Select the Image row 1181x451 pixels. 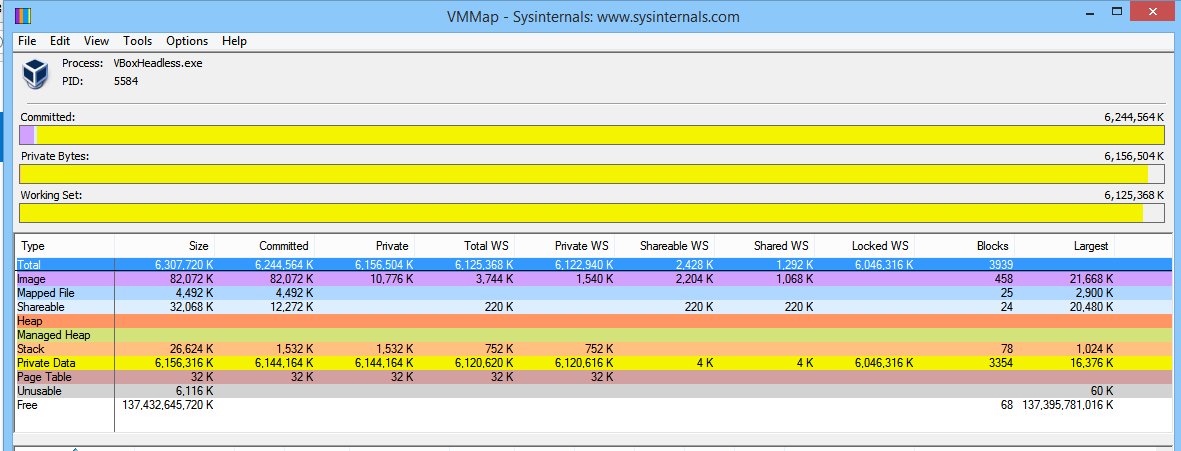click(594, 279)
